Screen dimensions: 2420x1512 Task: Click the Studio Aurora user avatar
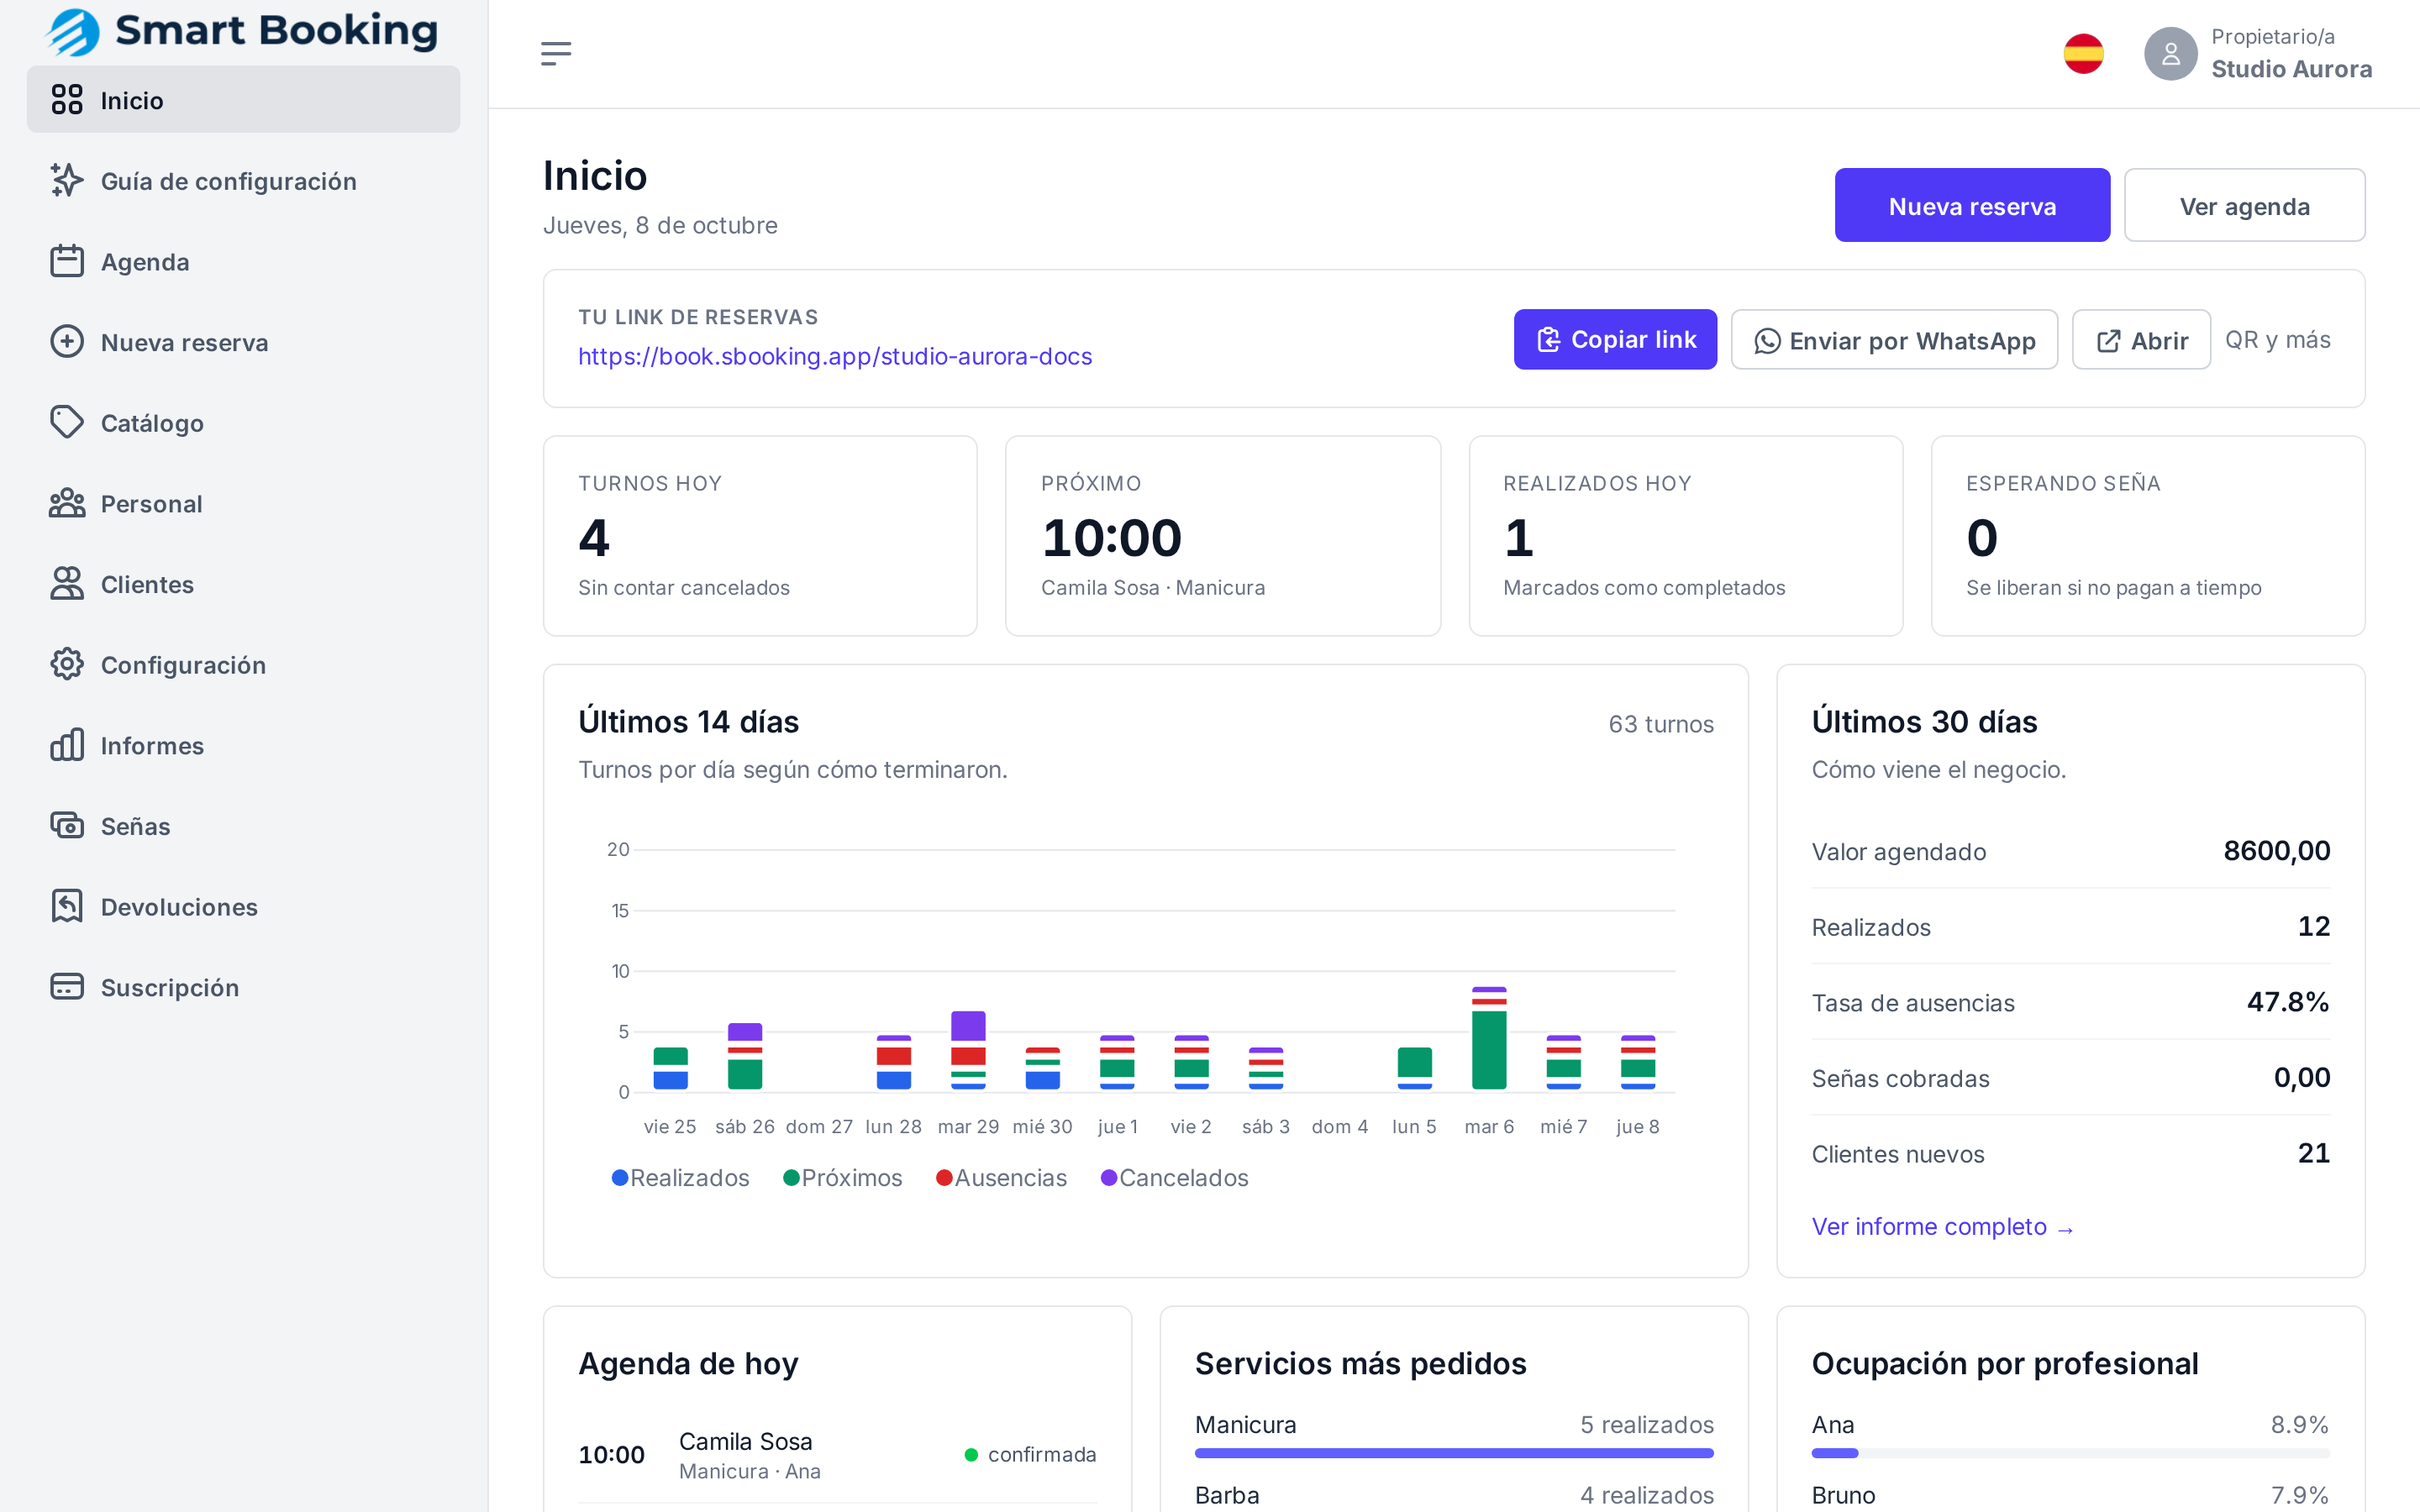tap(2170, 54)
